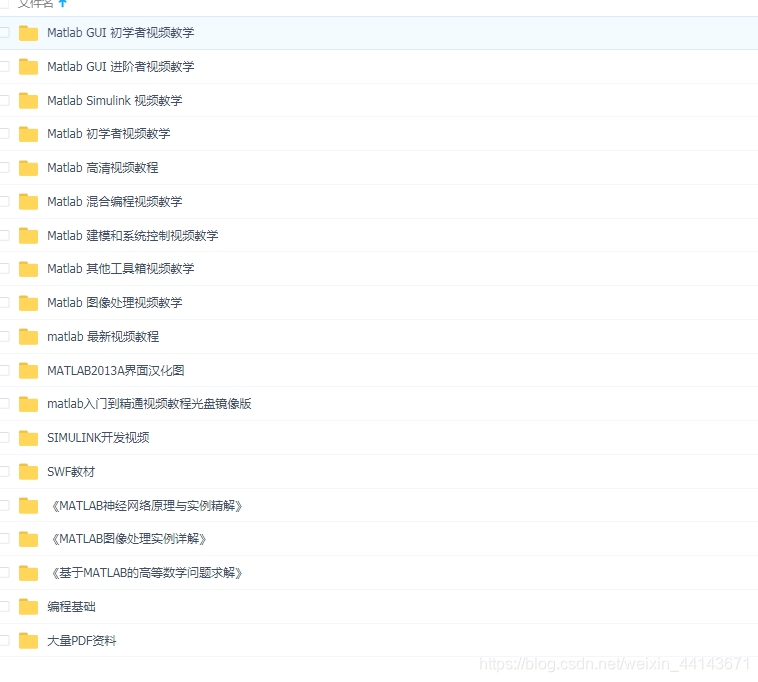The height and width of the screenshot is (682, 758).
Task: Tick checkbox for MATLAB2013A界面汉化图
Action: 4,370
